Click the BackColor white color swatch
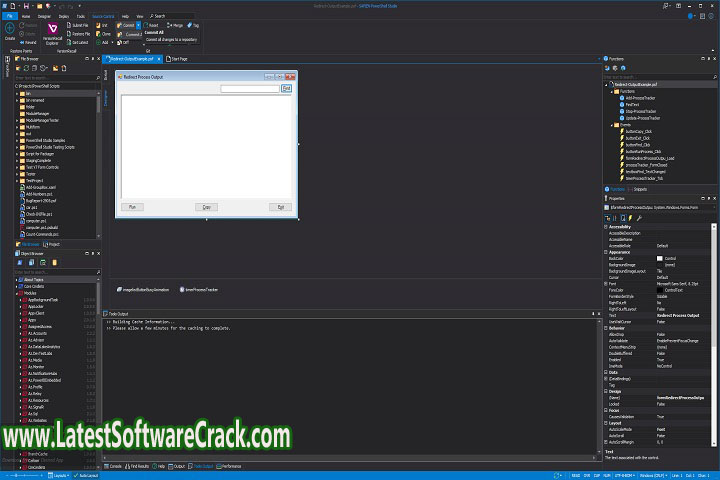Viewport: 720px width, 480px height. 659,259
